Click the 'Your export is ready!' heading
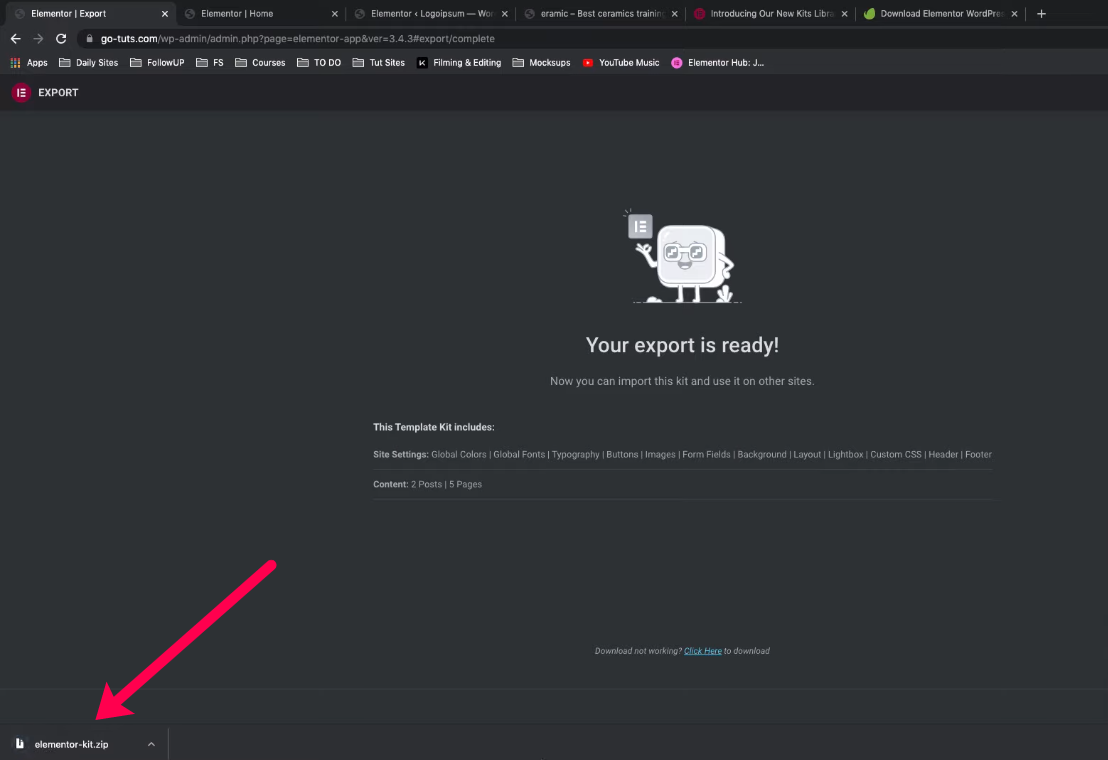 tap(682, 345)
